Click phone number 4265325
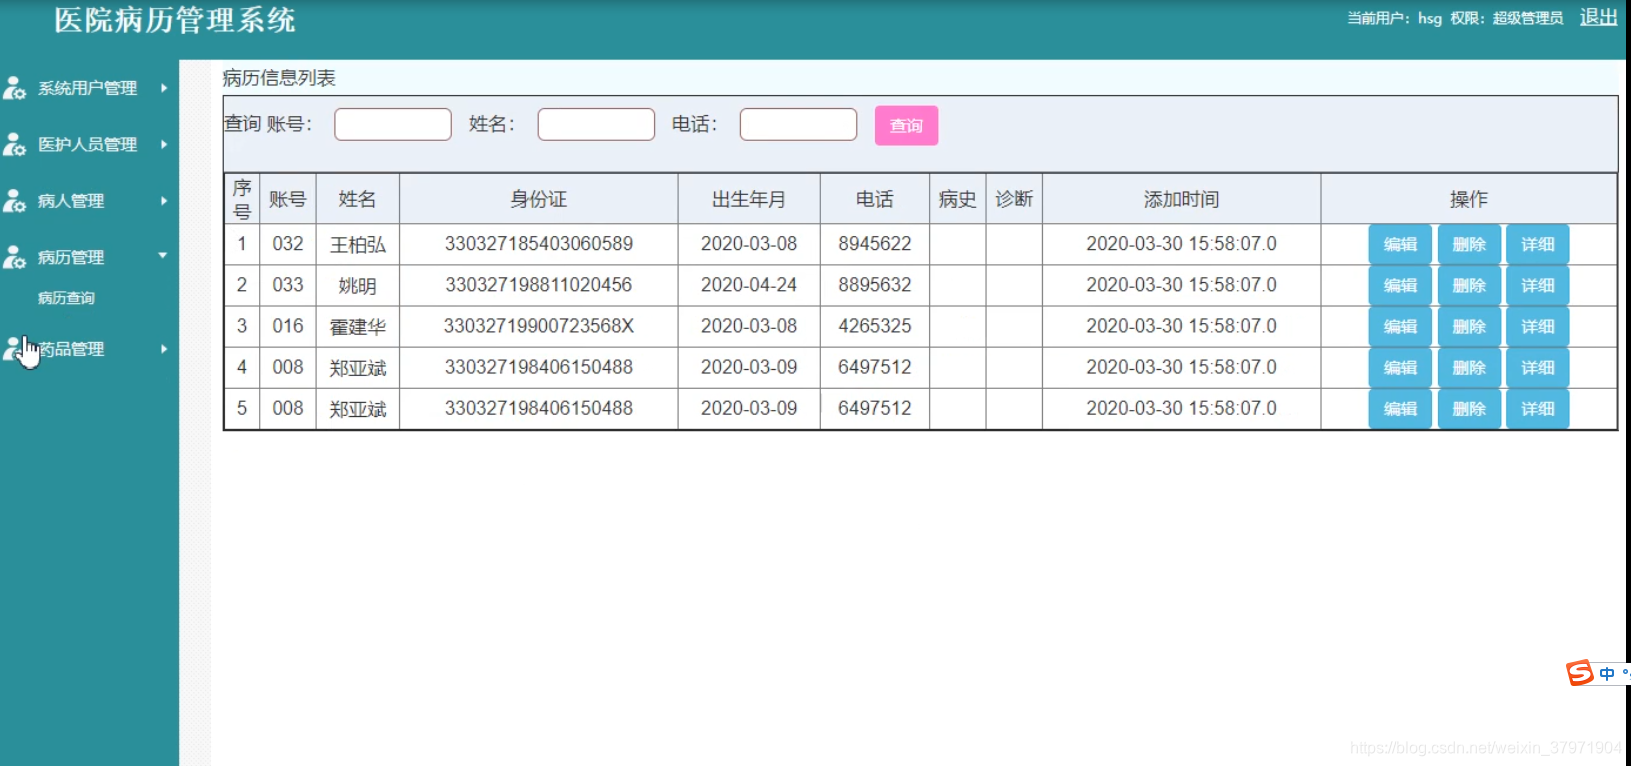Screen dimensions: 1631x766 [x=875, y=325]
